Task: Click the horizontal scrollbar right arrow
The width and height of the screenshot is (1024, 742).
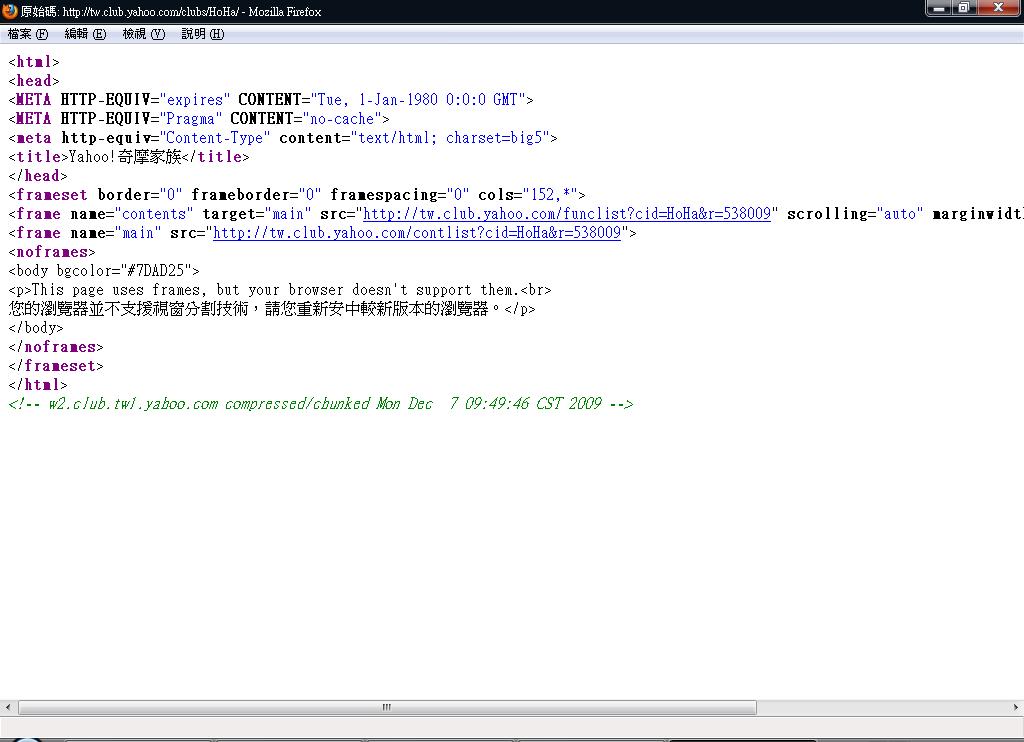Action: tap(1015, 707)
